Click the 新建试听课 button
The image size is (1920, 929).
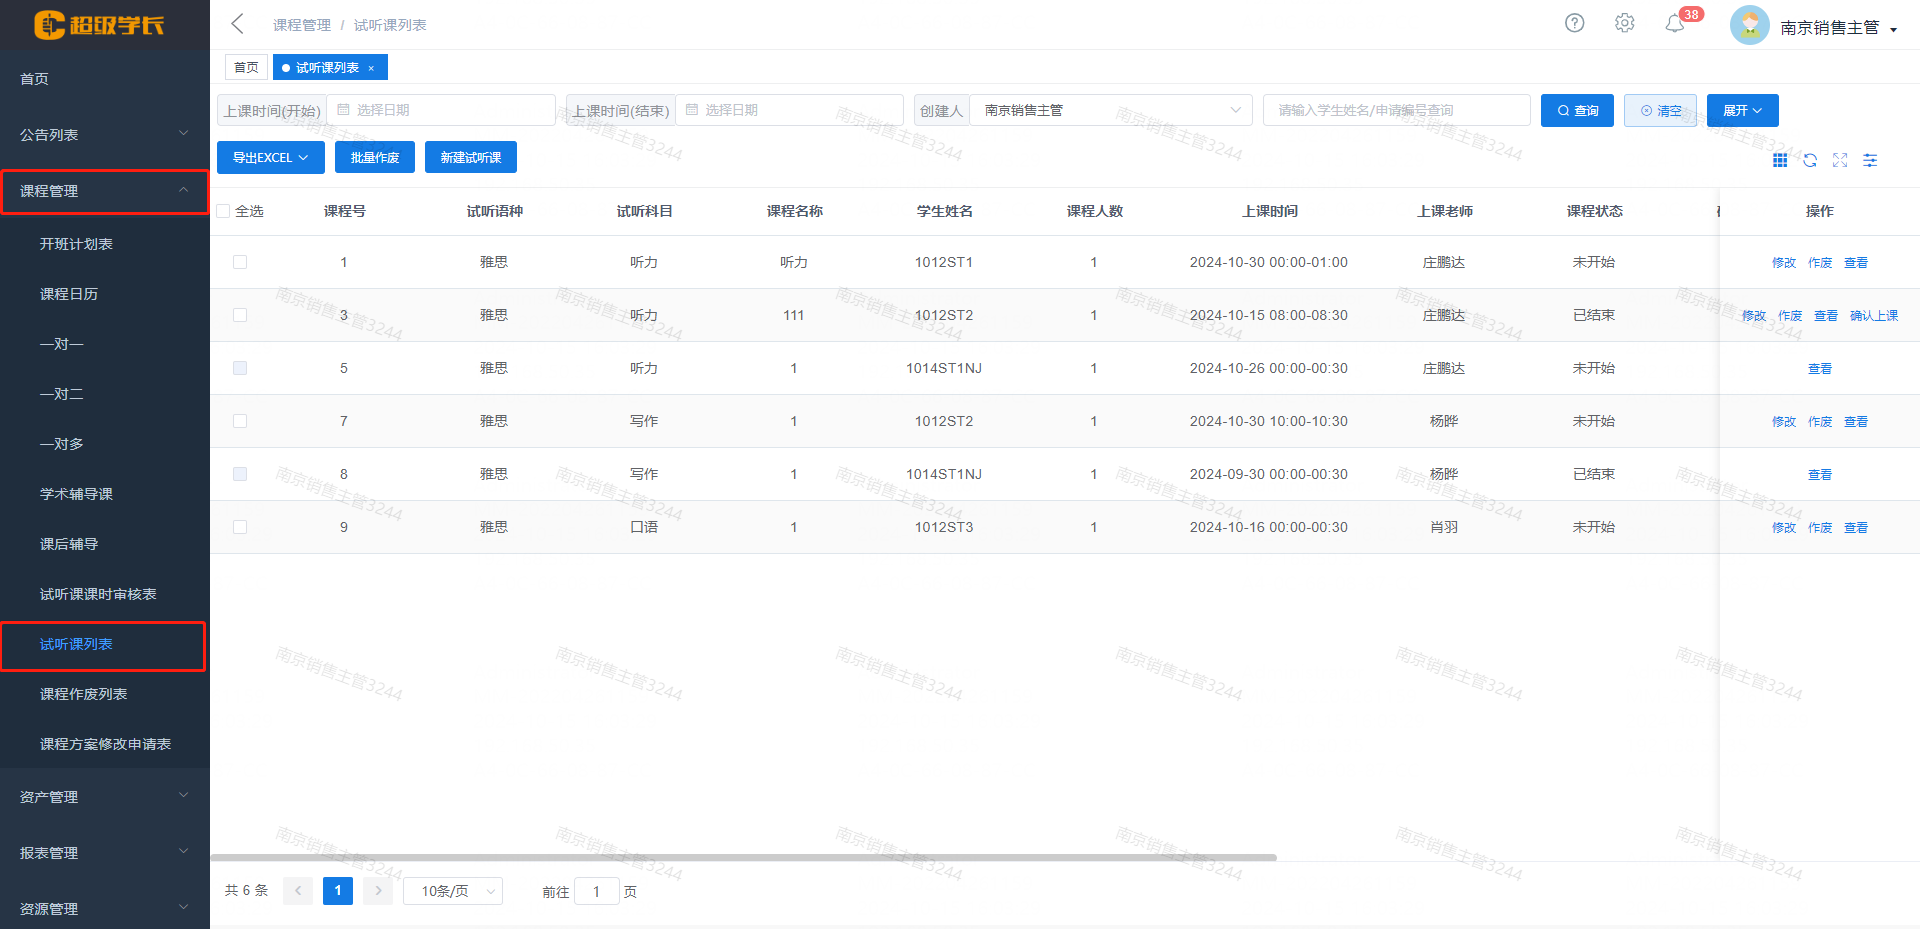click(470, 158)
